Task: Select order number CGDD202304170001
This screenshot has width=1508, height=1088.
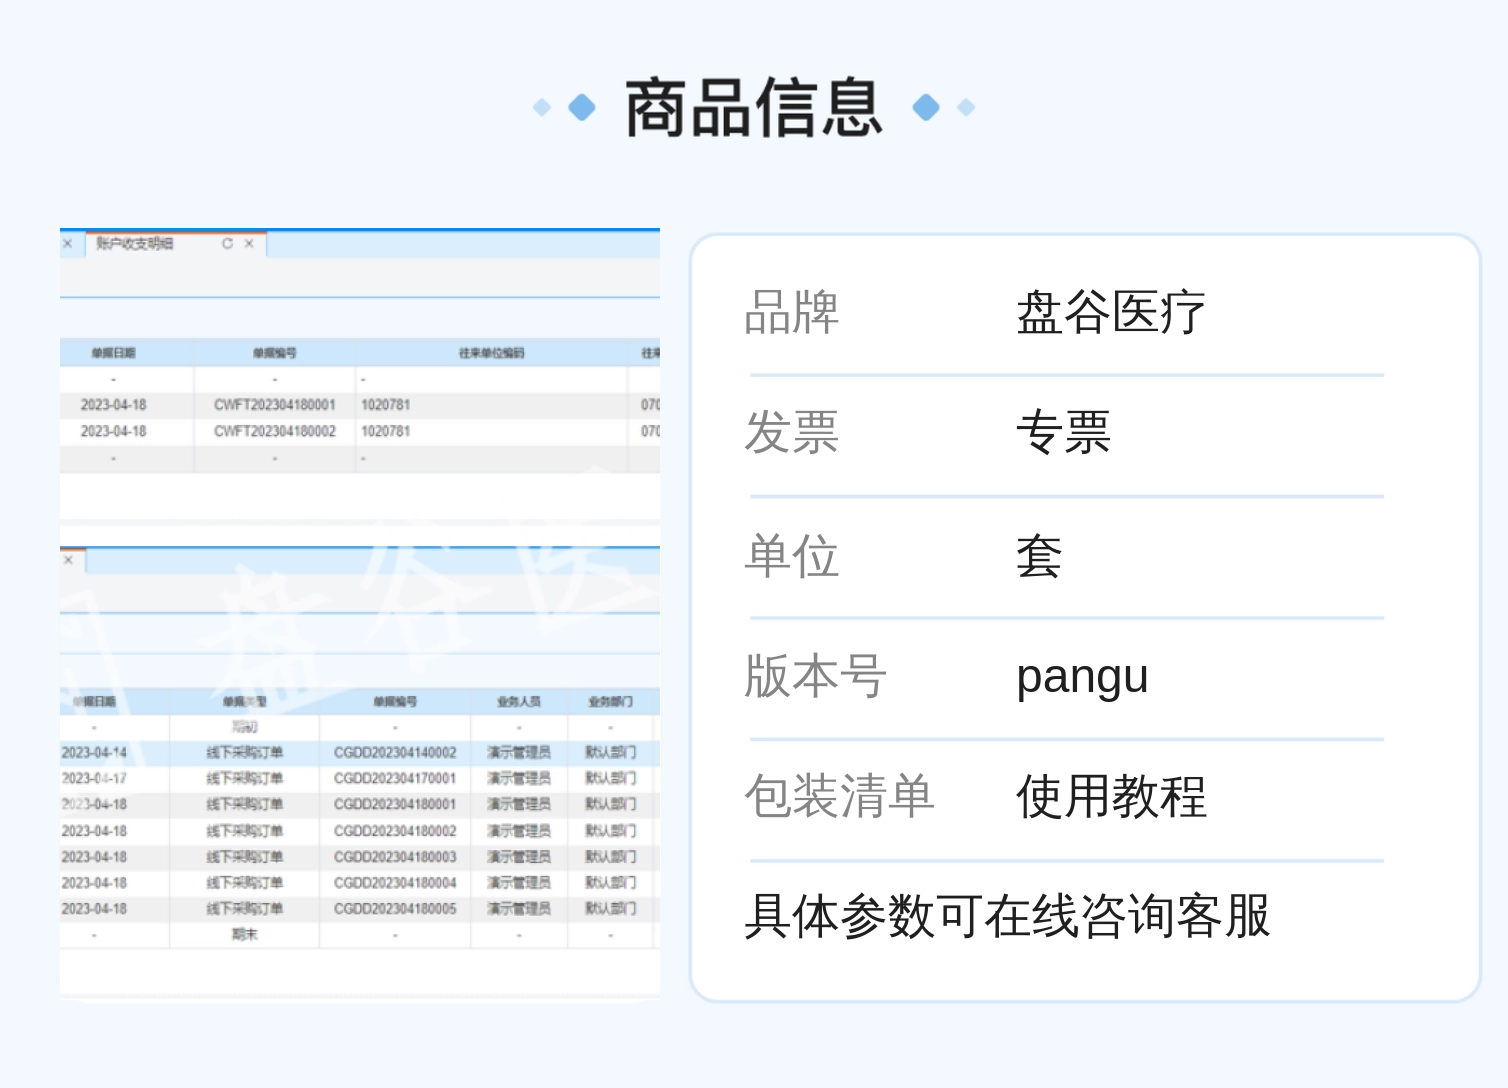Action: (395, 778)
